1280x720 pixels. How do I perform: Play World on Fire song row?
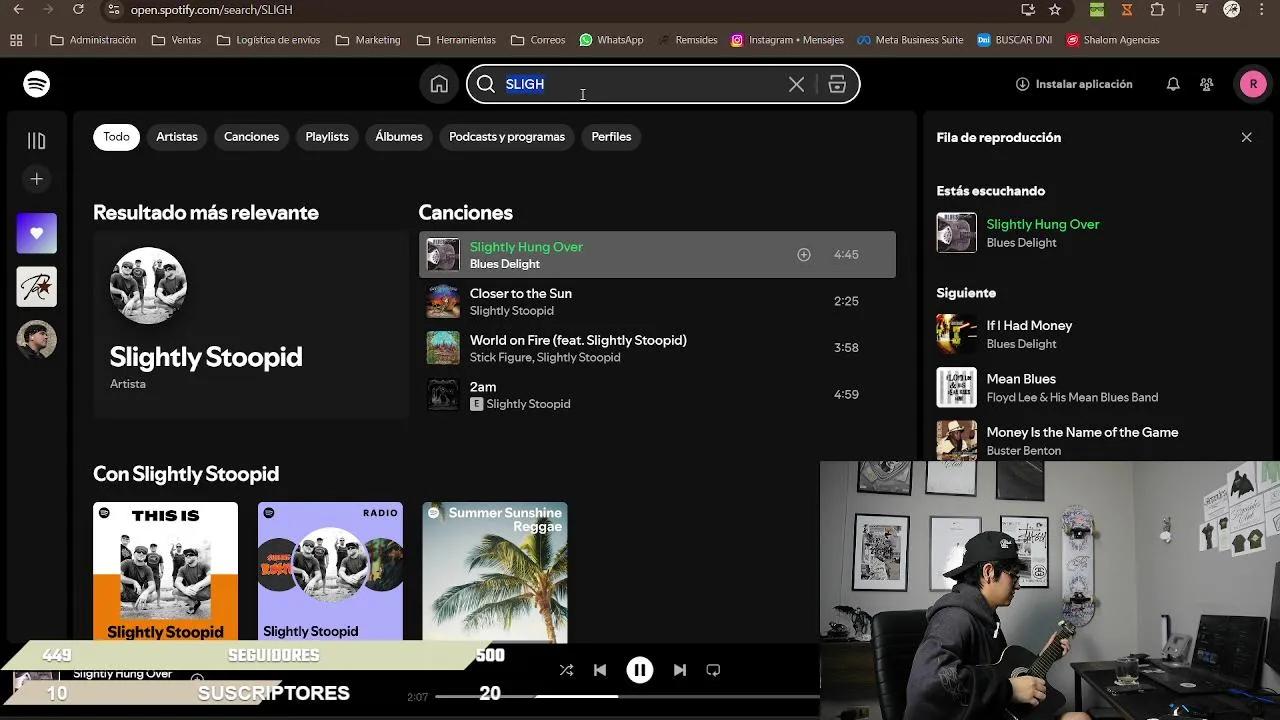[657, 348]
